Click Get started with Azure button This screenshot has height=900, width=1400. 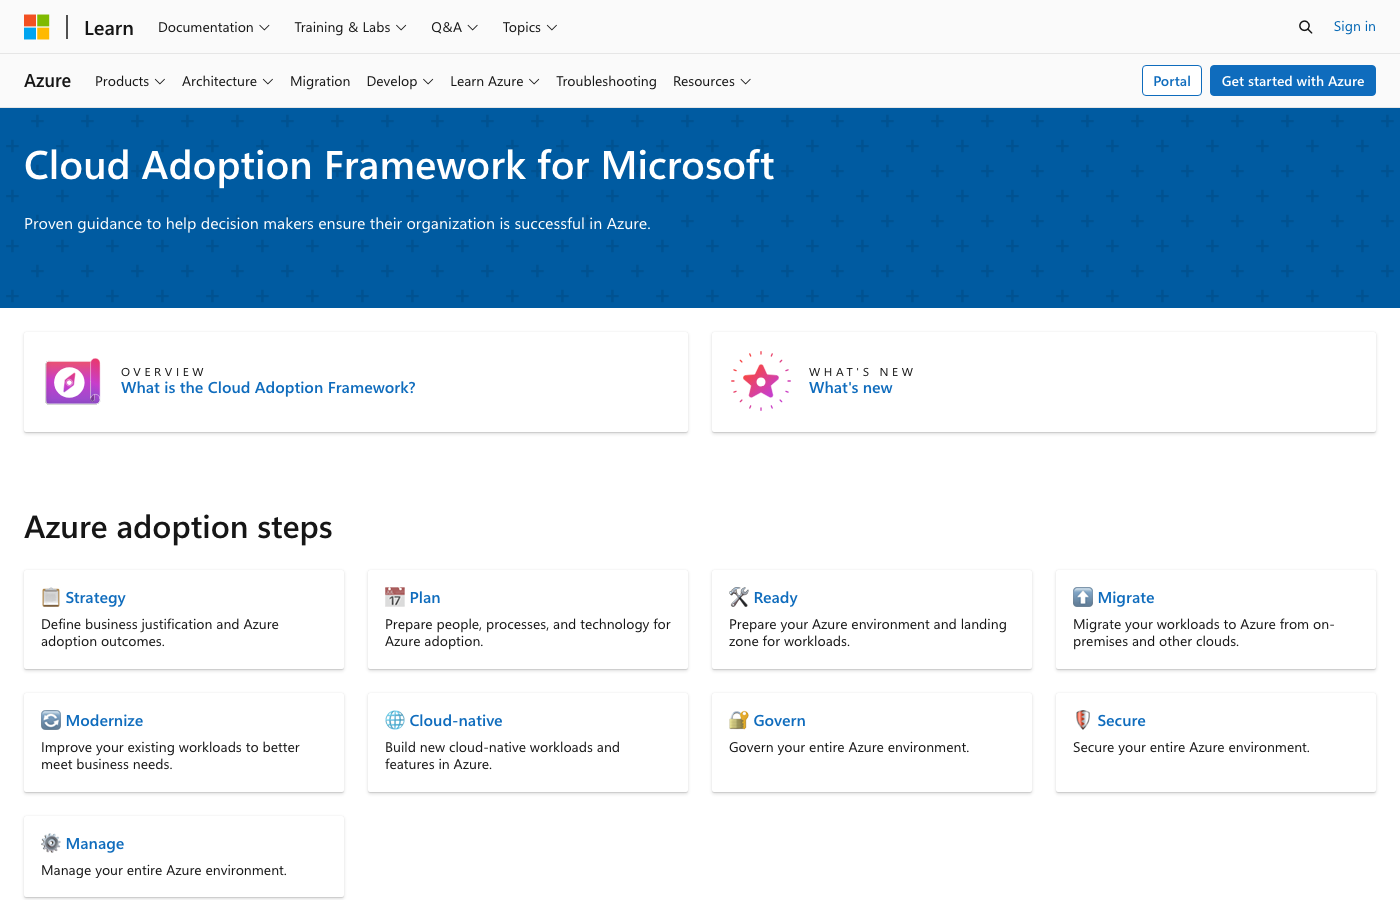point(1293,81)
